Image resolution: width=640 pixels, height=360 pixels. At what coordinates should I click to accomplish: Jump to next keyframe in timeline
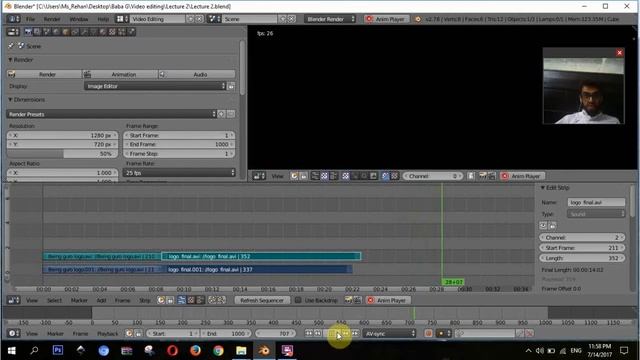347,333
